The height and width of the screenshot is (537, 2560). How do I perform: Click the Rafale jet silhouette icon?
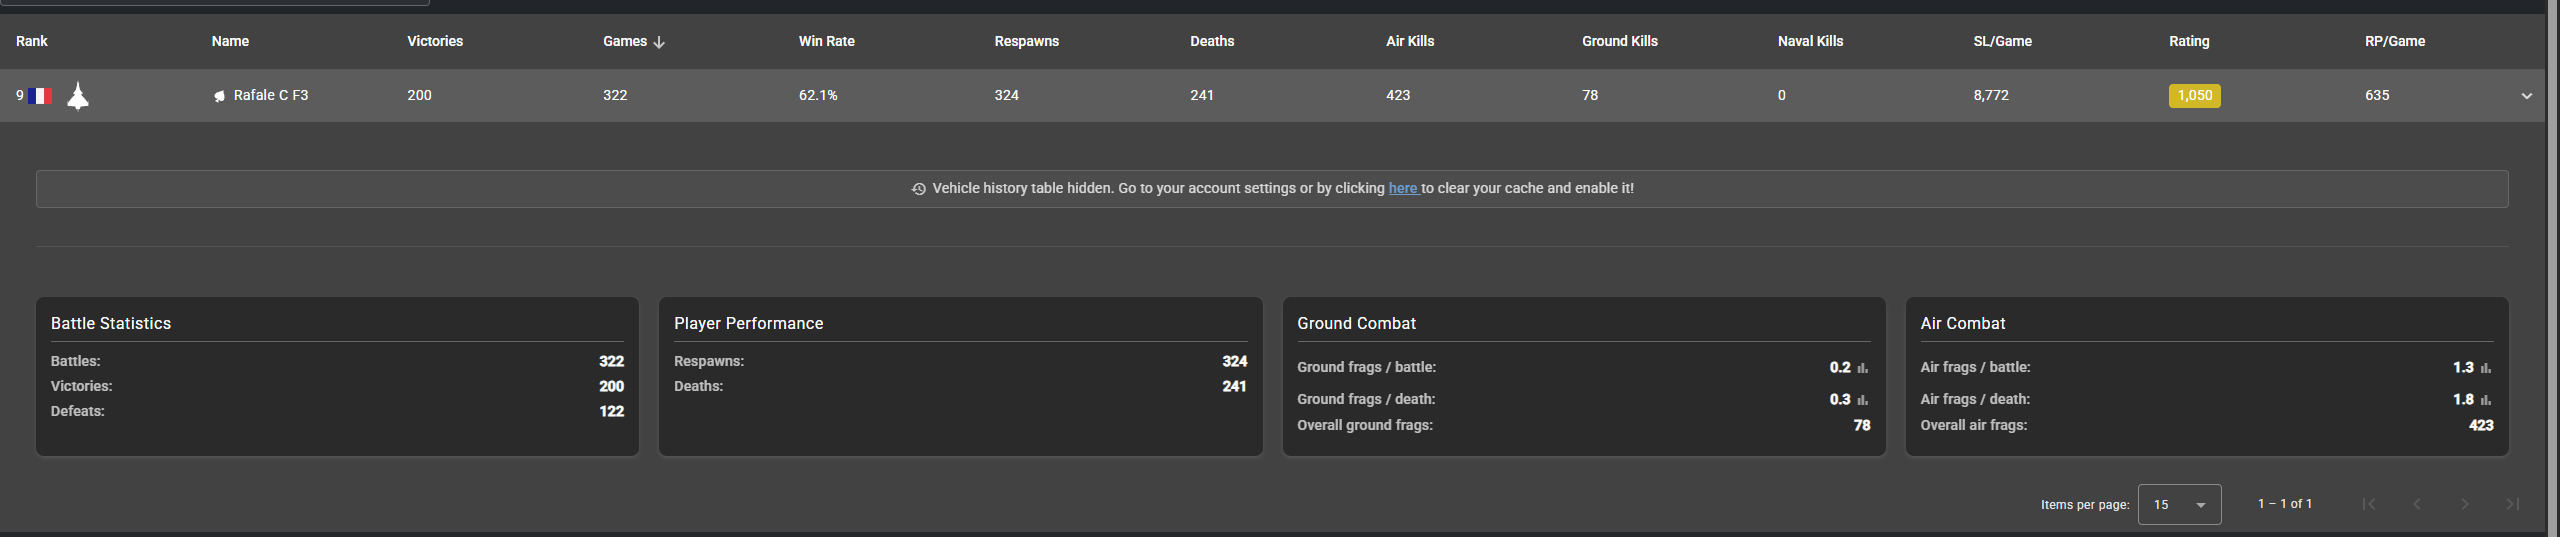78,96
